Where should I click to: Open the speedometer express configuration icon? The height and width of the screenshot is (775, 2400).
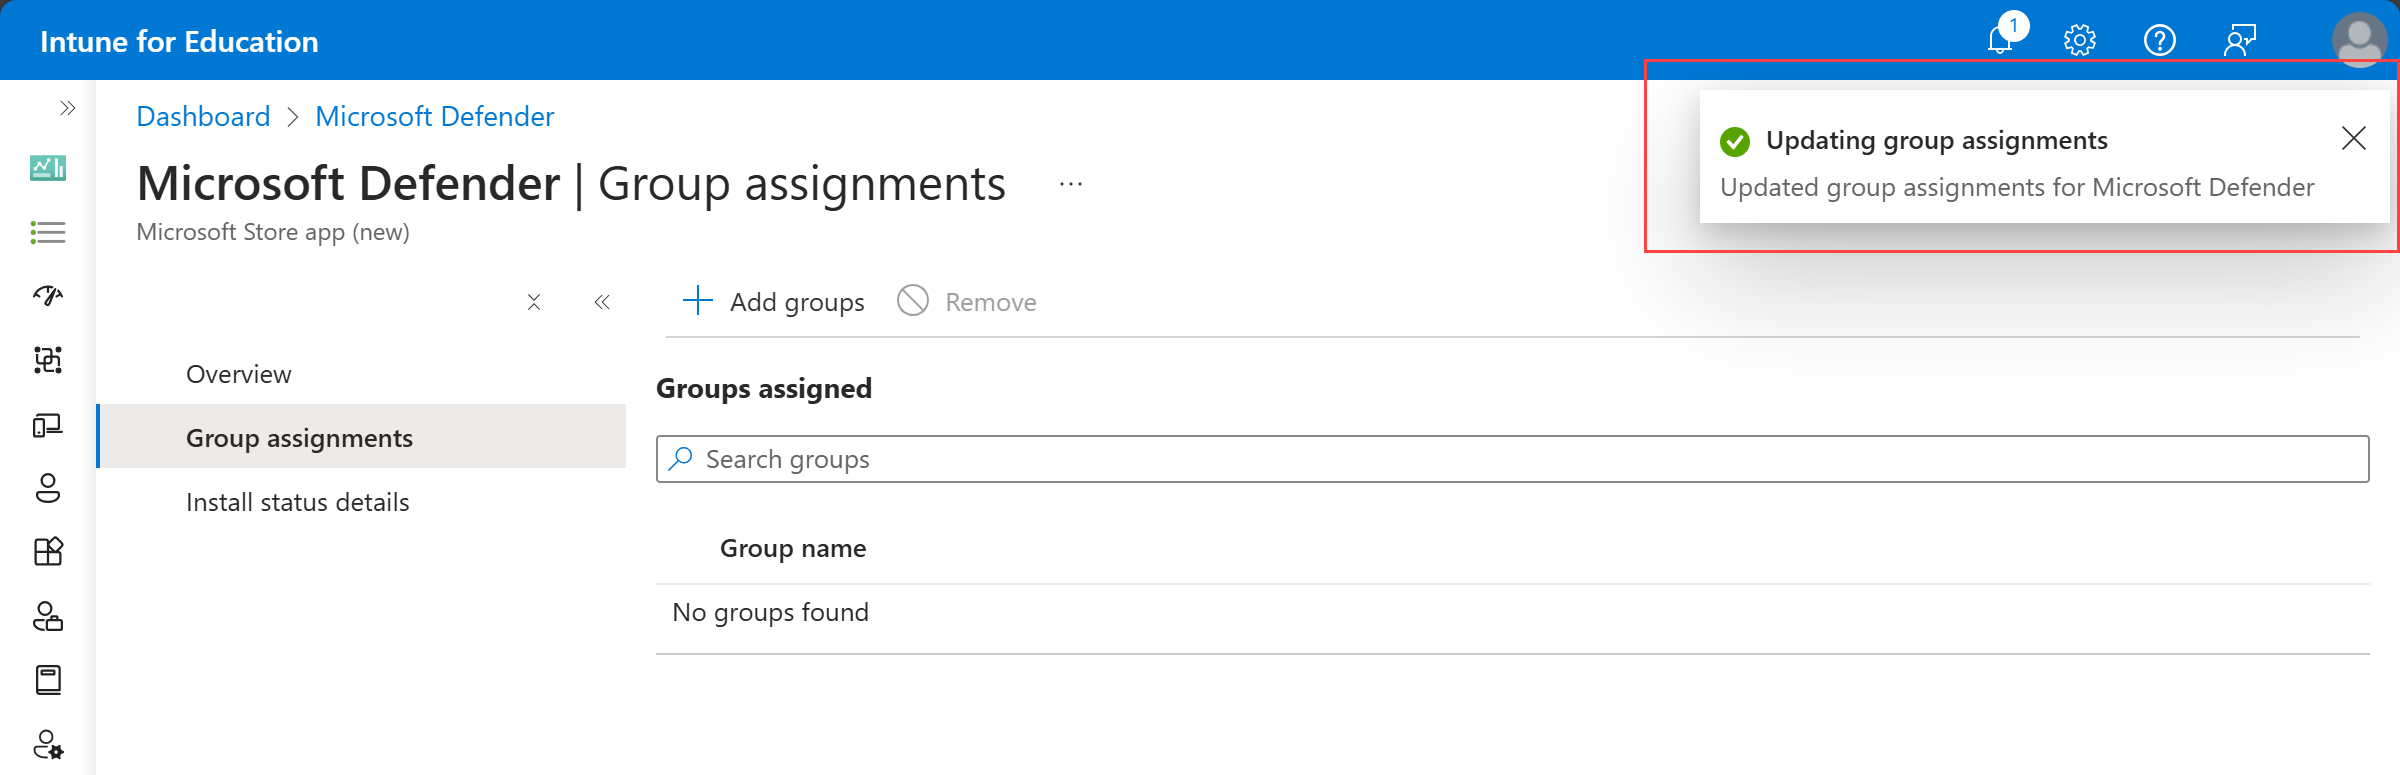click(48, 296)
